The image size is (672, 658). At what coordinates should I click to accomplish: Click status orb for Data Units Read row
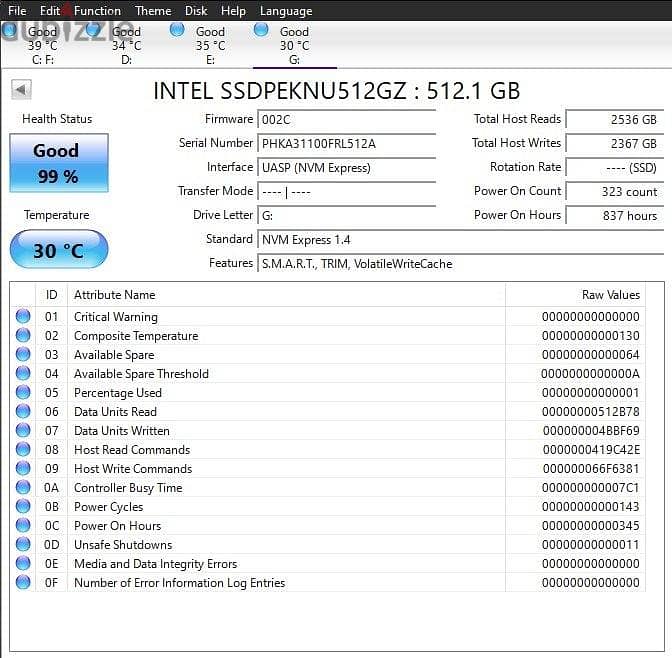pyautogui.click(x=23, y=411)
